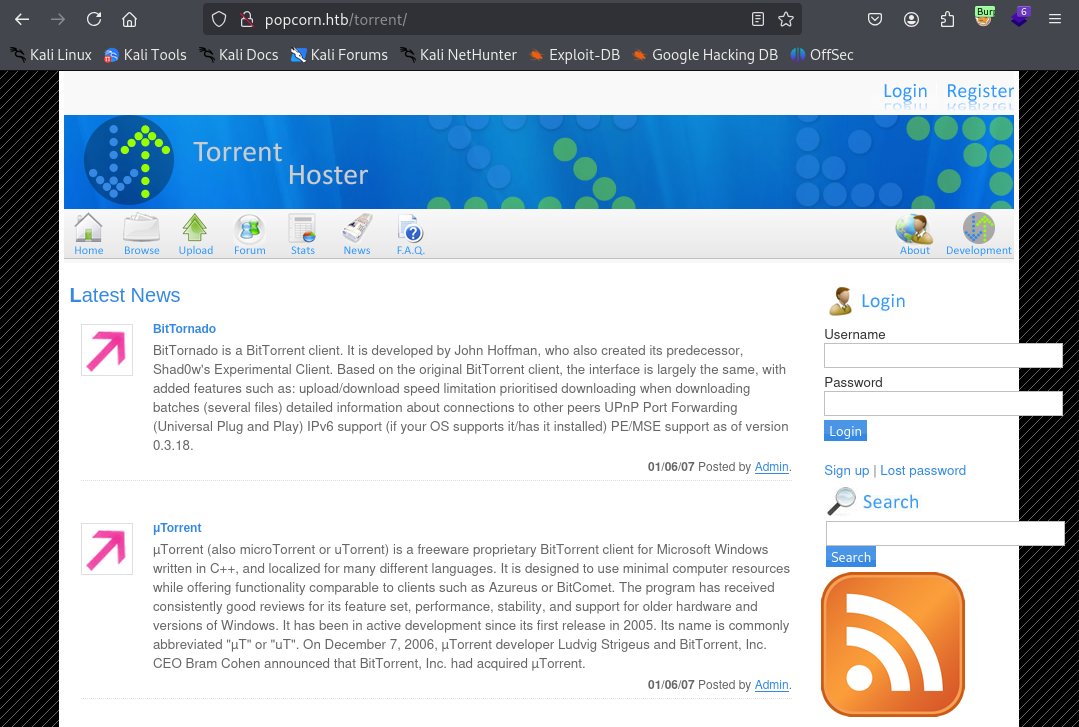This screenshot has height=727, width=1079.
Task: Open the Pocket save icon
Action: coord(875,19)
